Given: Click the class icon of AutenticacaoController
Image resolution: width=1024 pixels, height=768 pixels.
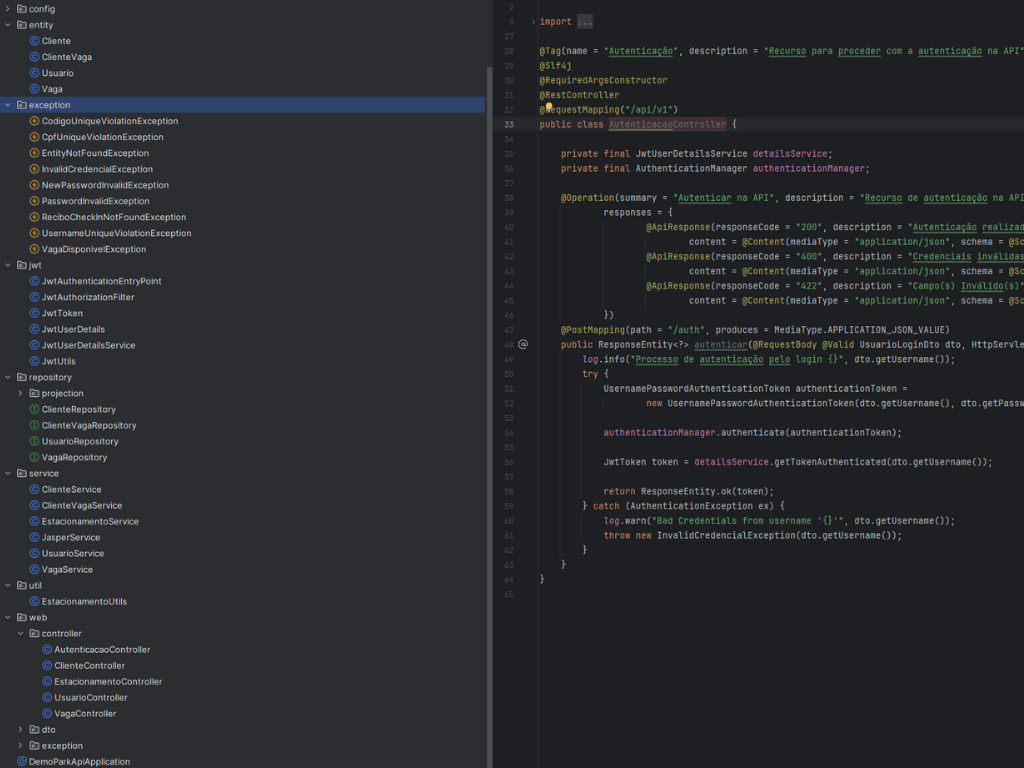Looking at the screenshot, I should (x=47, y=649).
